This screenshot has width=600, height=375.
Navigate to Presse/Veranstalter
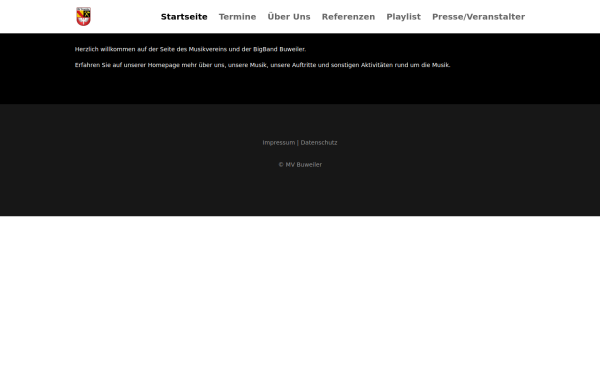[478, 17]
